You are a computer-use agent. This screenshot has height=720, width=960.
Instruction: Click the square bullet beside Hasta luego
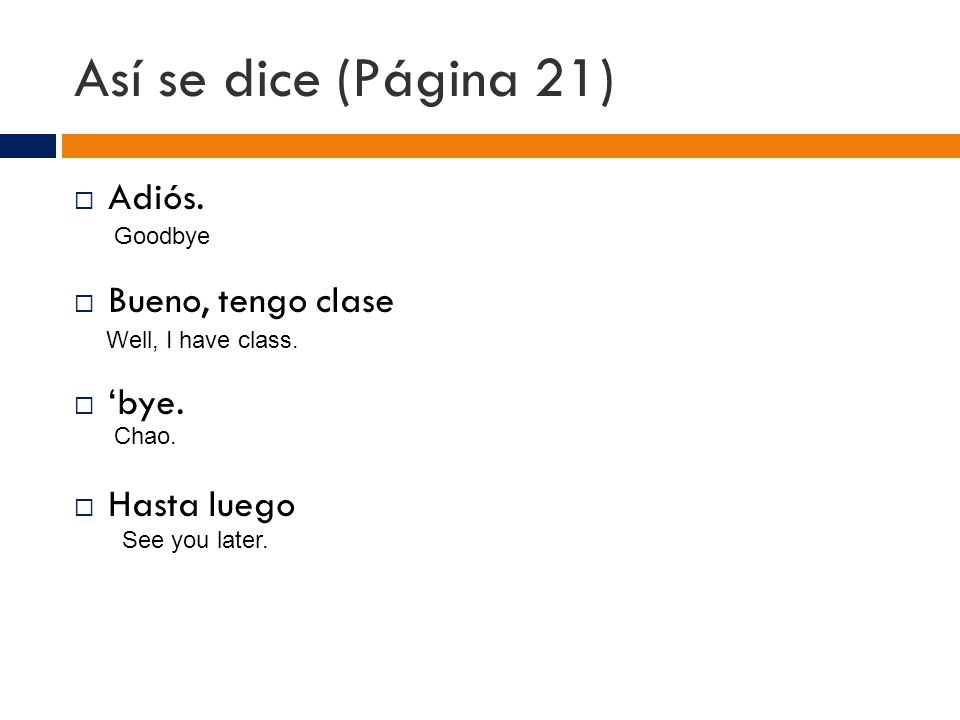84,507
